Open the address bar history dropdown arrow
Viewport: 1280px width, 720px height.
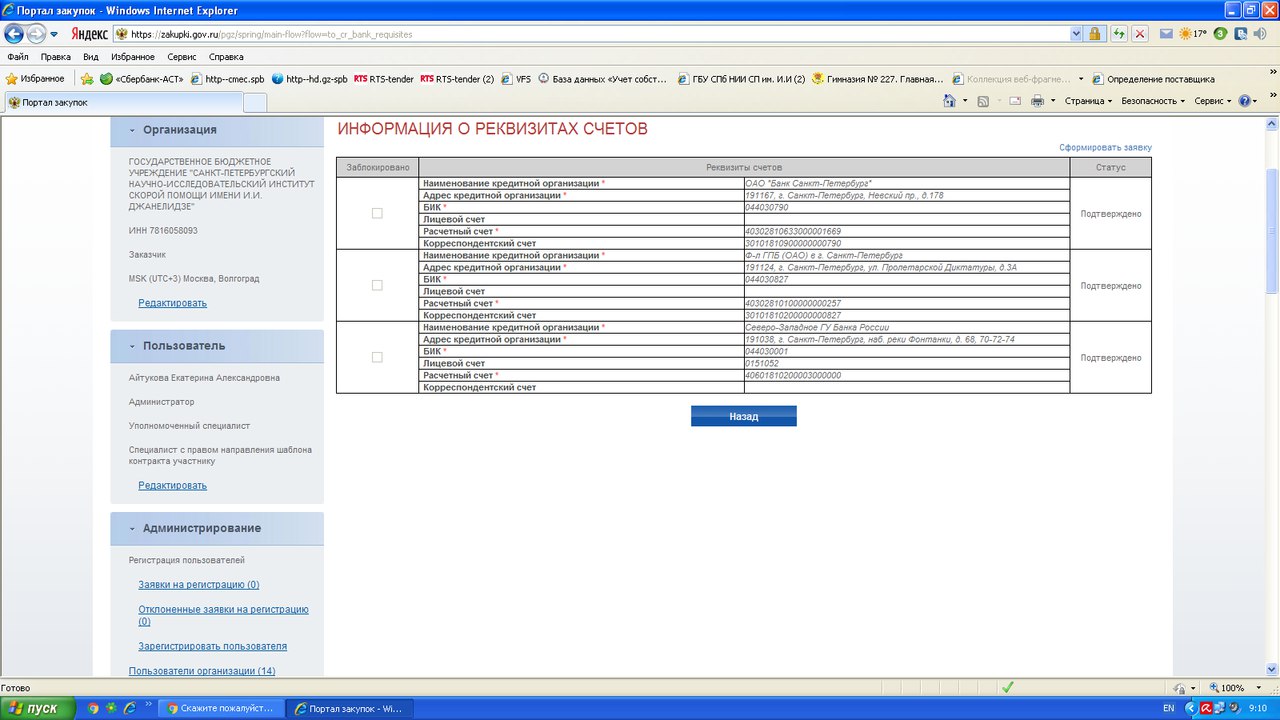[1076, 33]
